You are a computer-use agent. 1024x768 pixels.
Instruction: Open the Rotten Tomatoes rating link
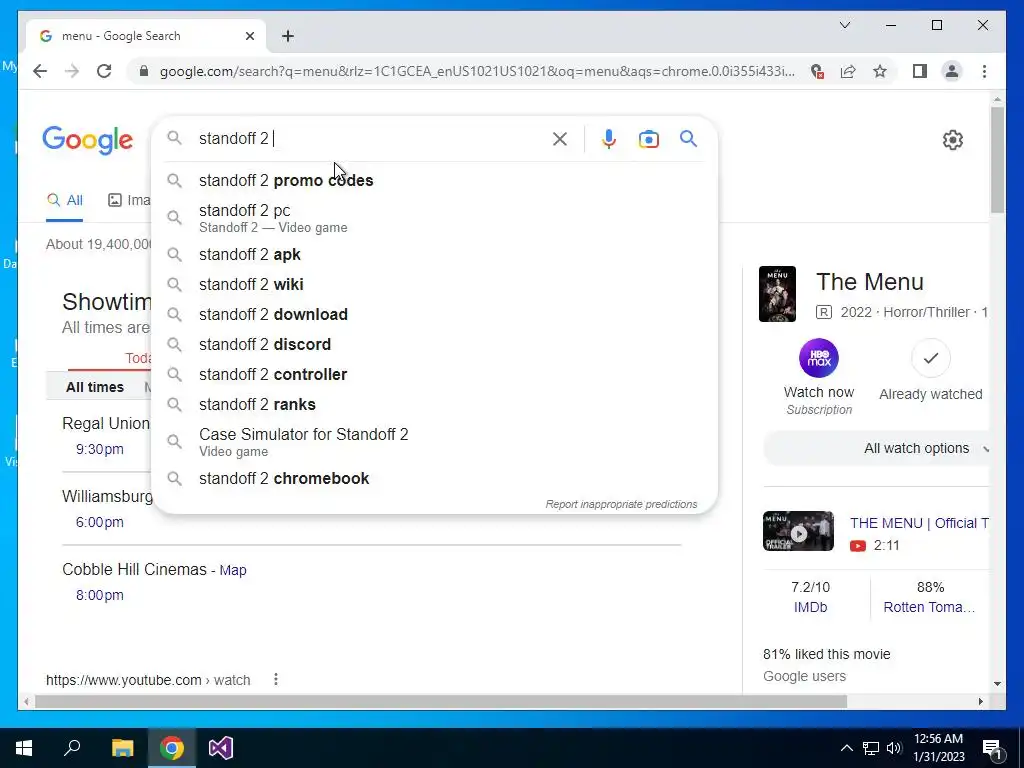click(929, 607)
